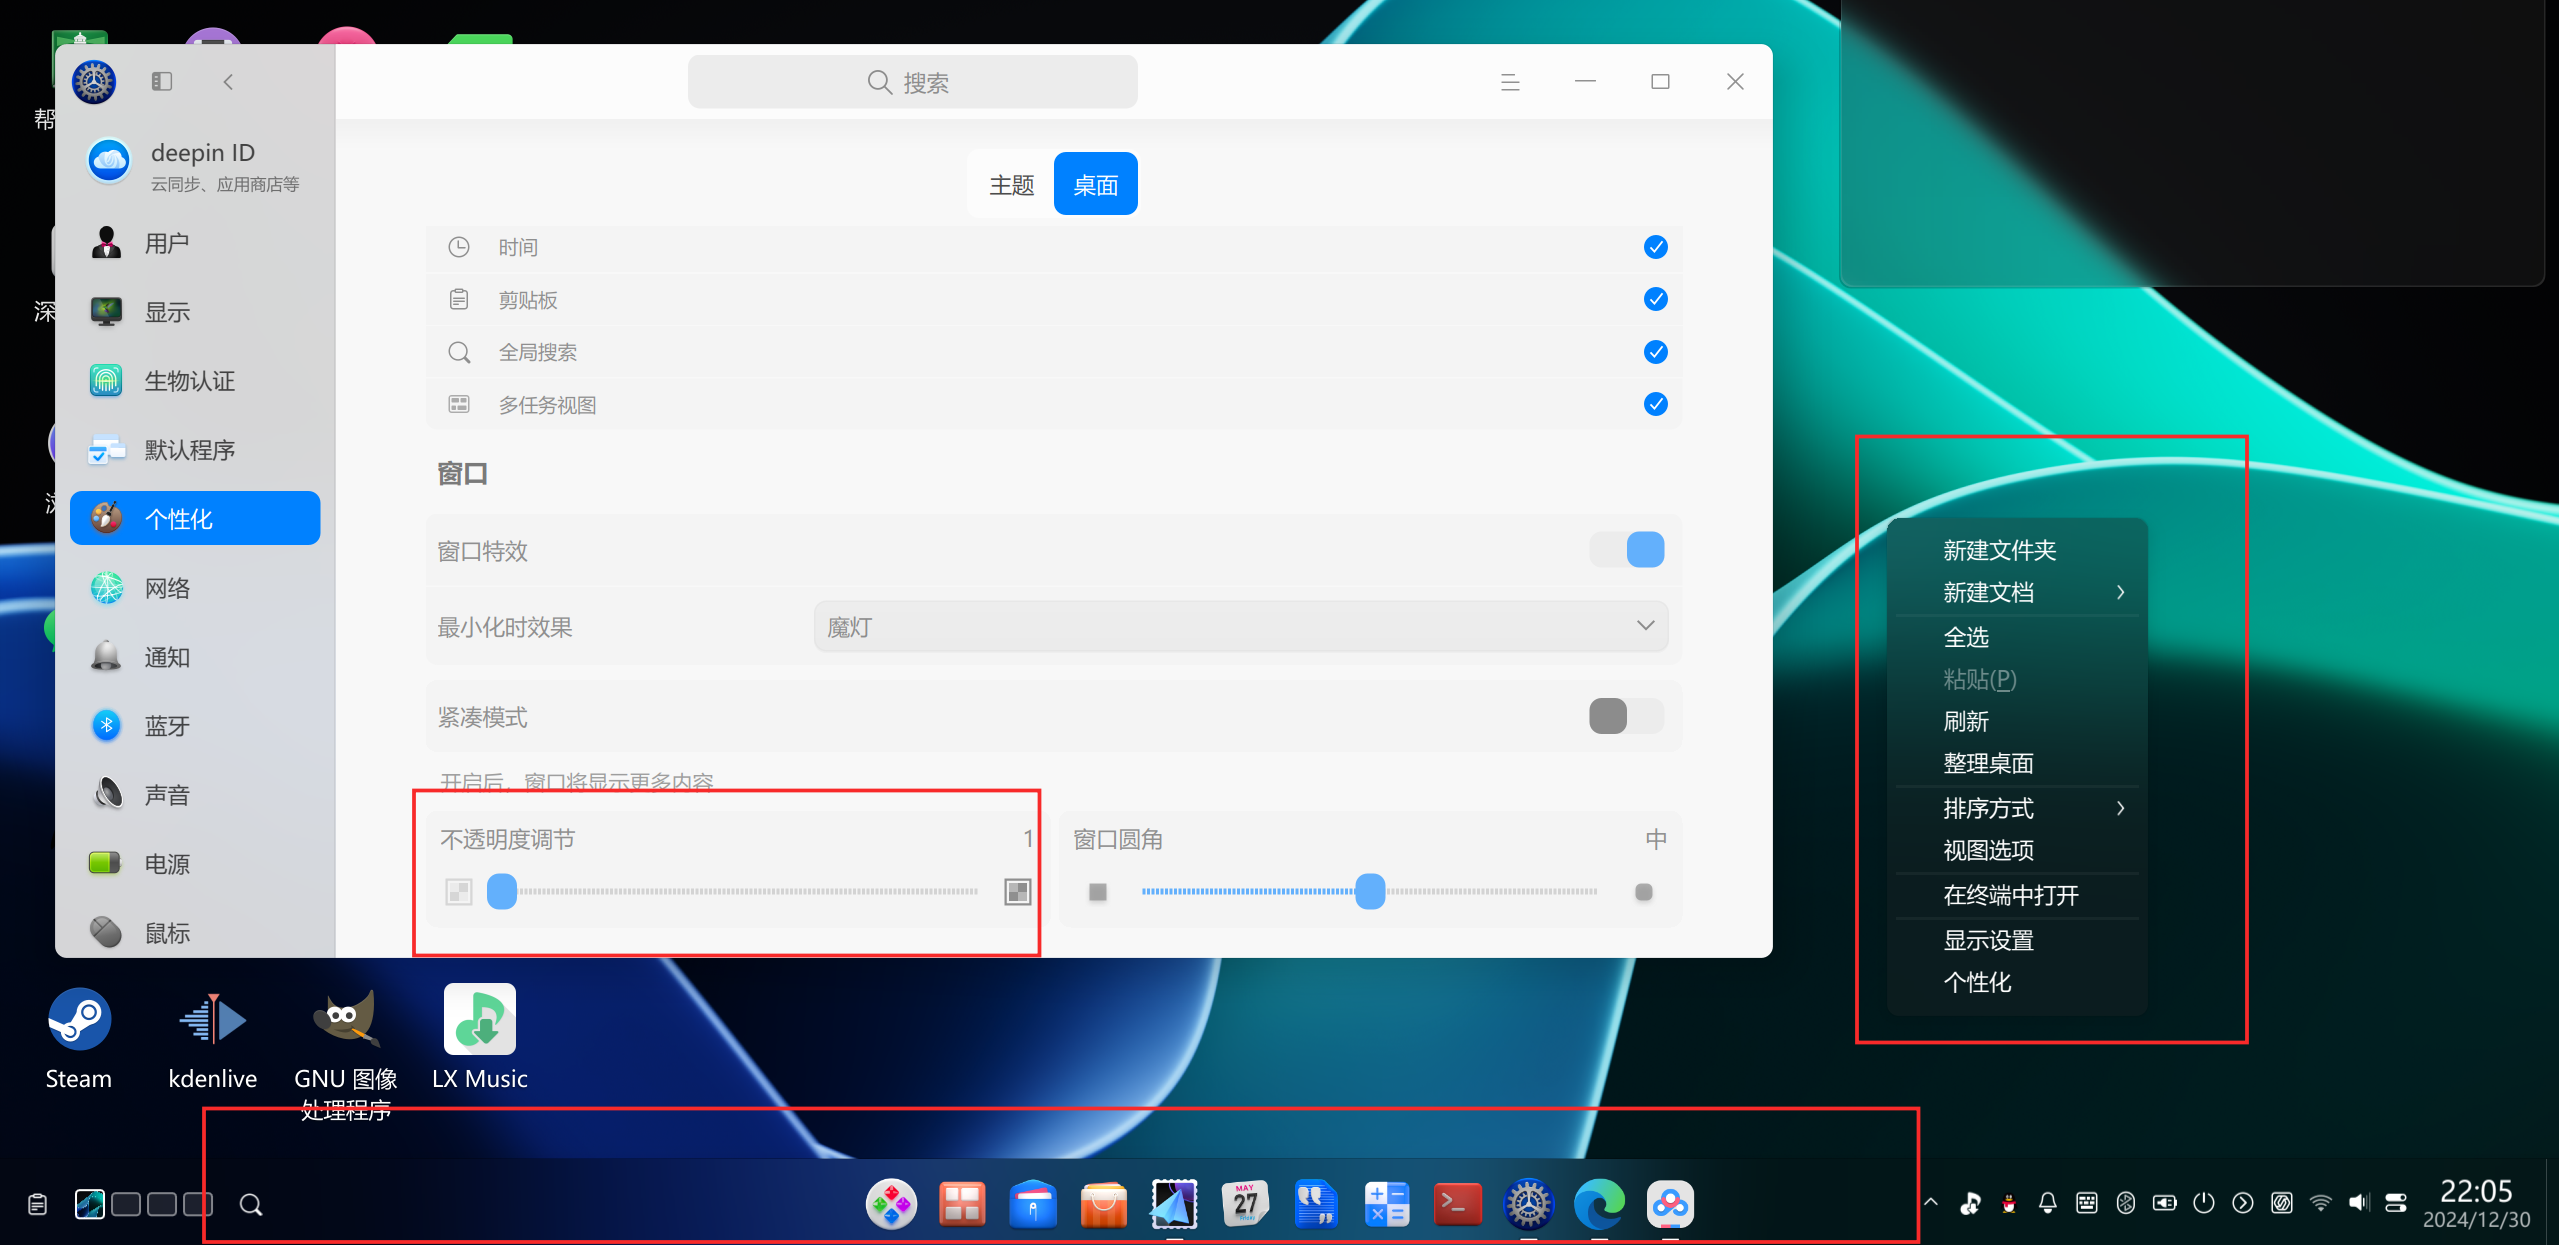Switch to the 主题 tab
Image resolution: width=2559 pixels, height=1245 pixels.
[x=1010, y=183]
